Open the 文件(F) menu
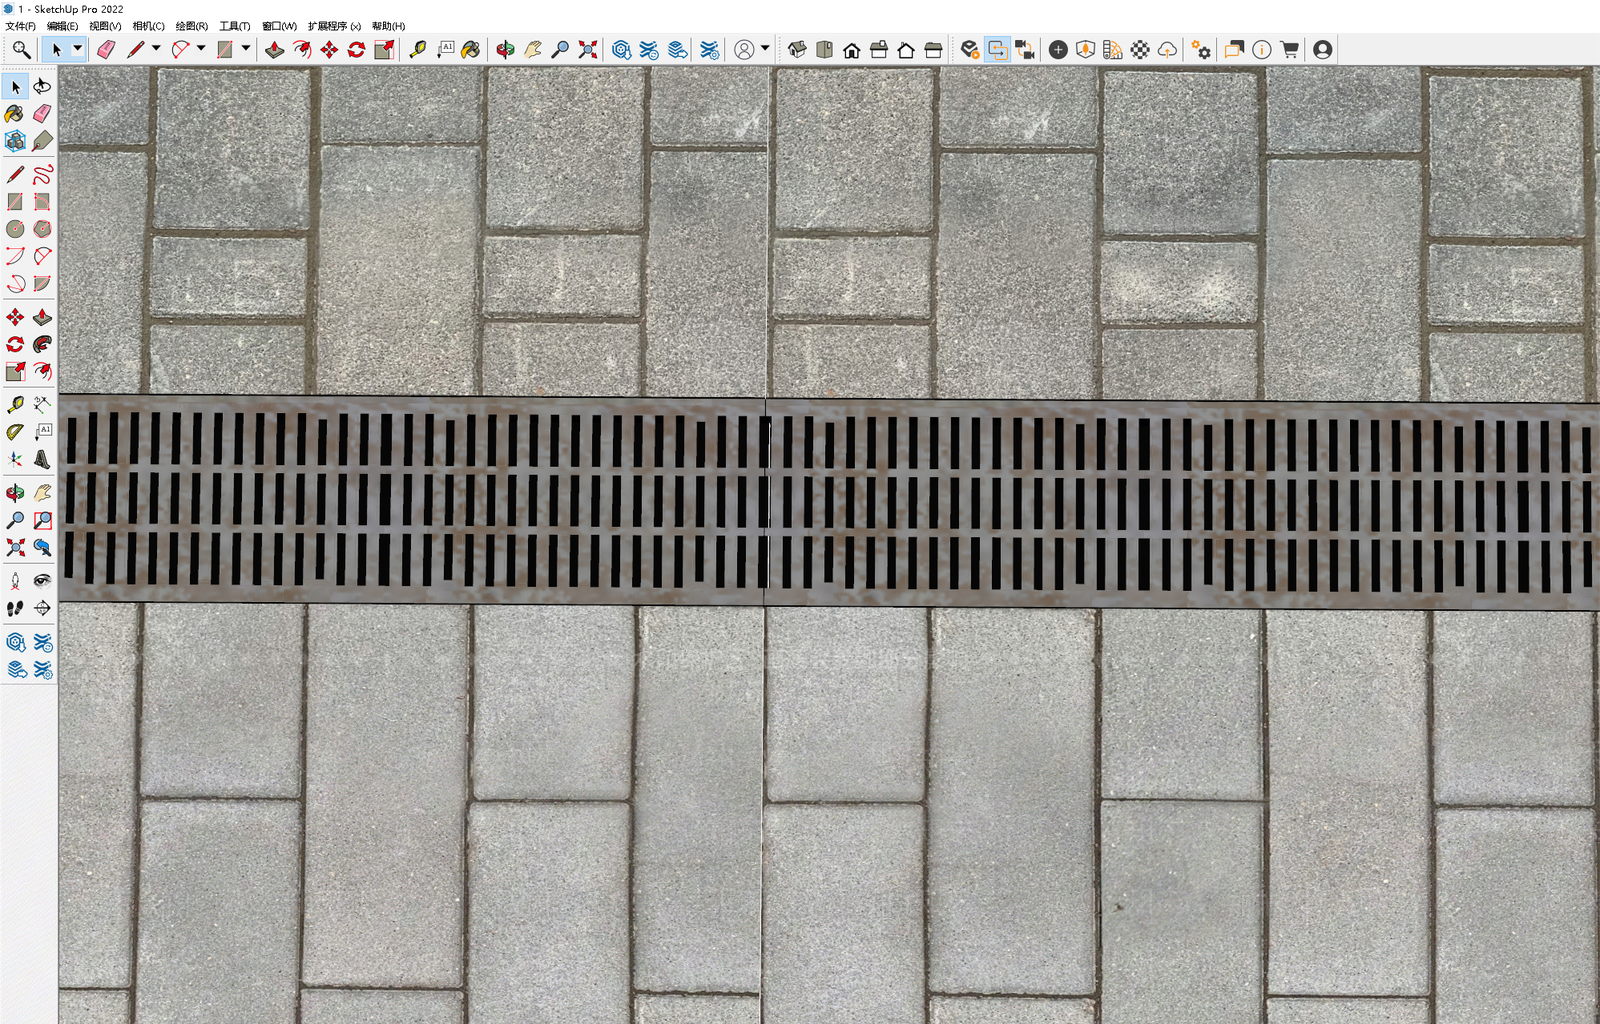 pyautogui.click(x=20, y=26)
